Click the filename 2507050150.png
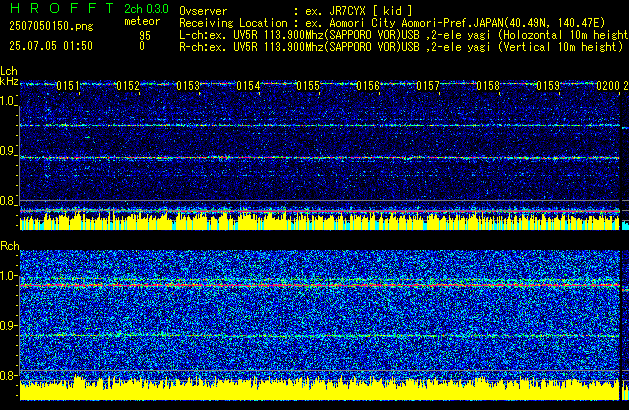 (51, 26)
